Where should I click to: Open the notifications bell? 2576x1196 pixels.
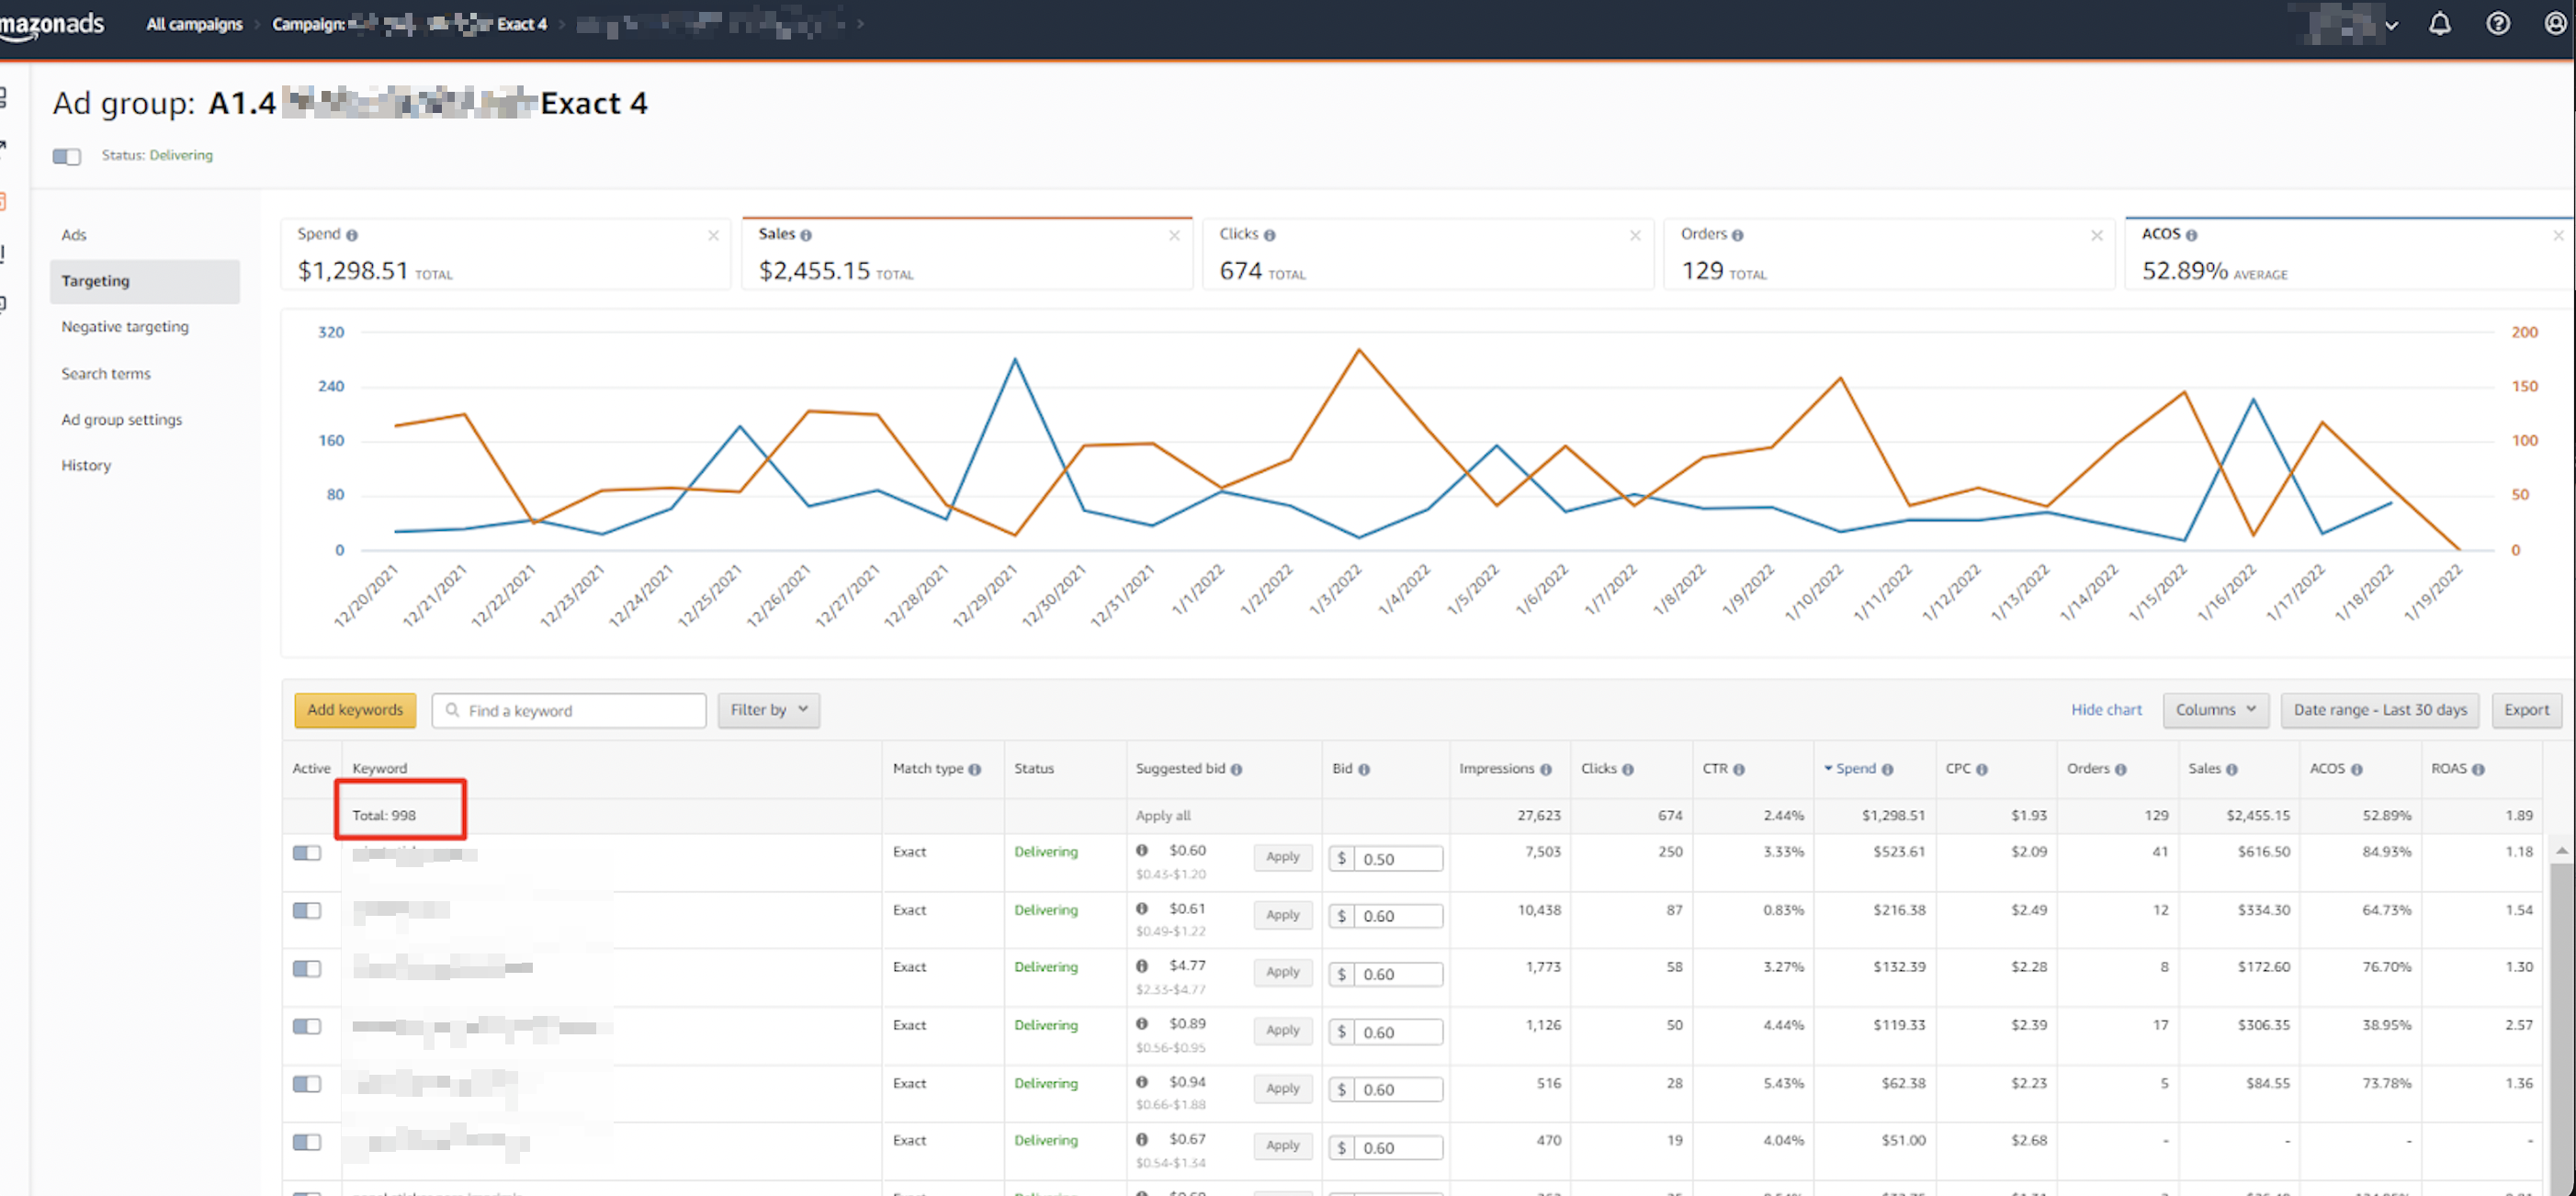point(2440,23)
